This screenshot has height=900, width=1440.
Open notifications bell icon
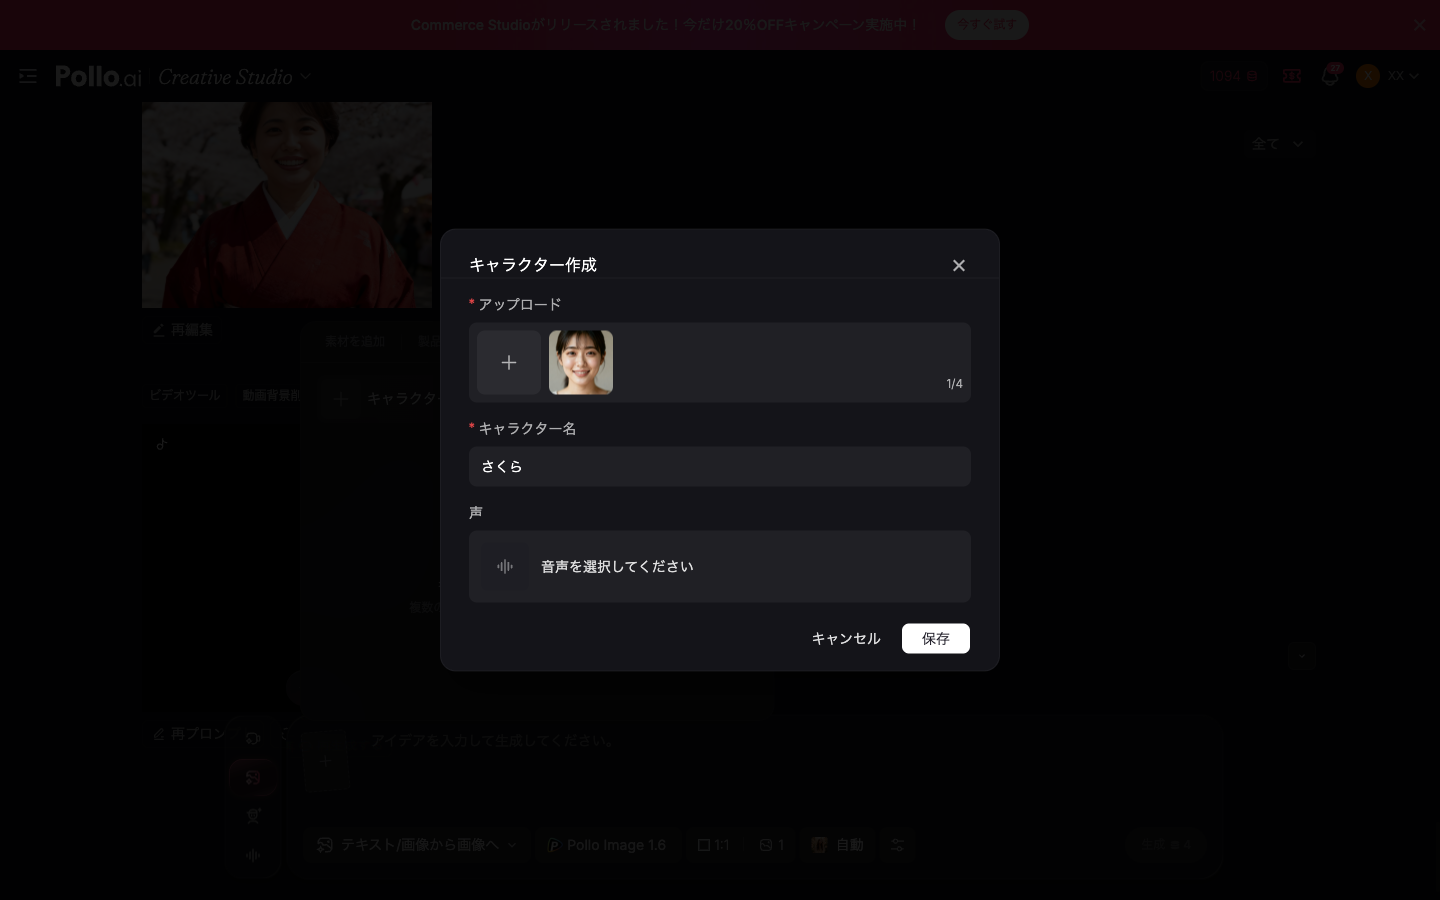point(1330,76)
